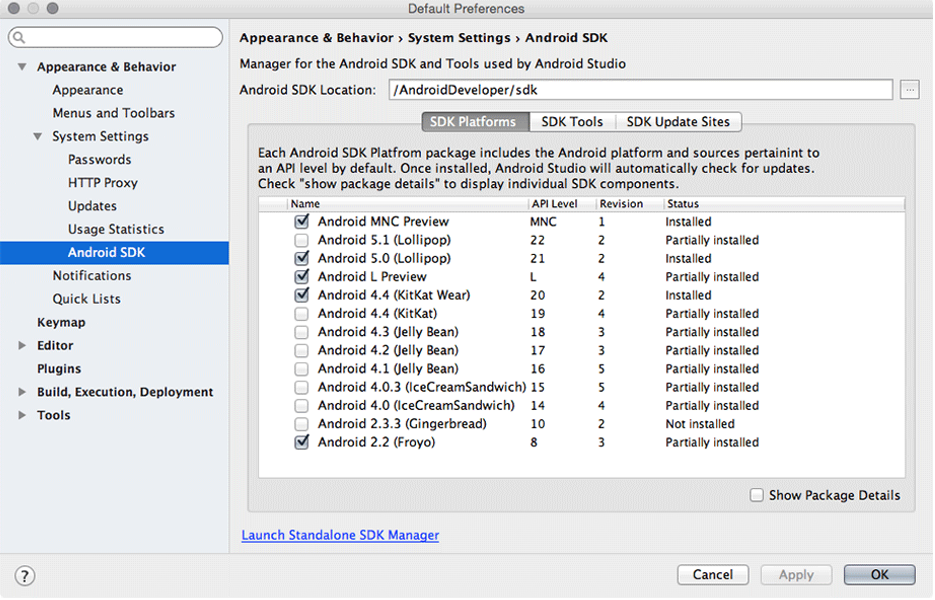Check Android 2.3.3 (Gingerbread)
The image size is (935, 600).
pos(302,423)
